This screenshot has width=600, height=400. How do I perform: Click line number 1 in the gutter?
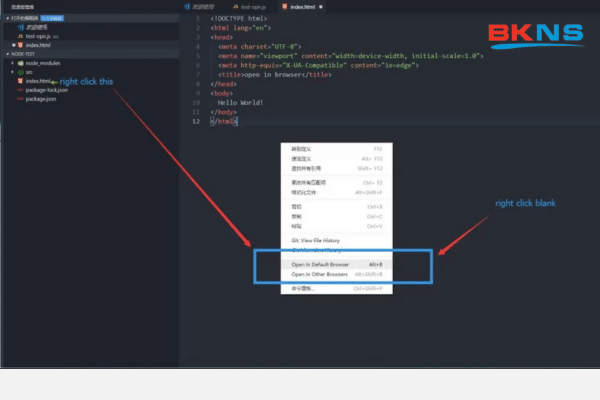[198, 18]
